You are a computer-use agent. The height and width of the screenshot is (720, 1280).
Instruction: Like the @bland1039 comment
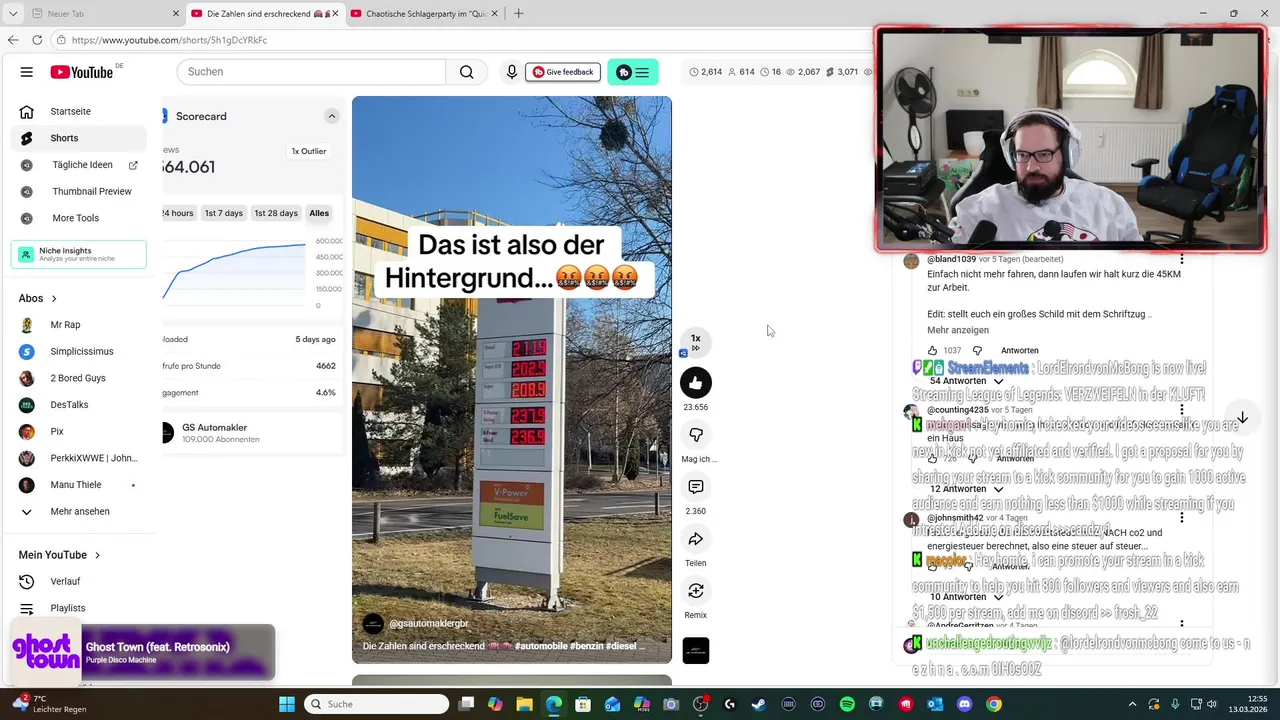pyautogui.click(x=932, y=351)
